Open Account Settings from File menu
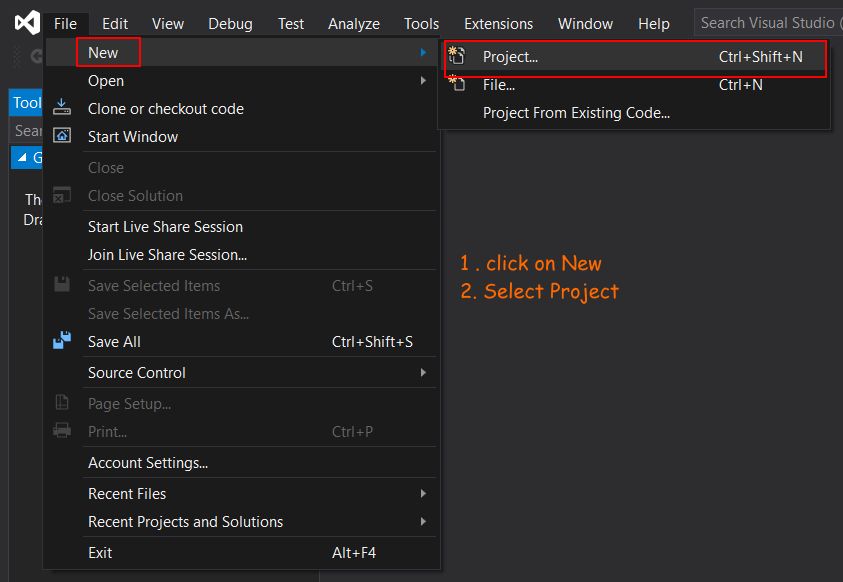Viewport: 843px width, 582px height. [148, 463]
